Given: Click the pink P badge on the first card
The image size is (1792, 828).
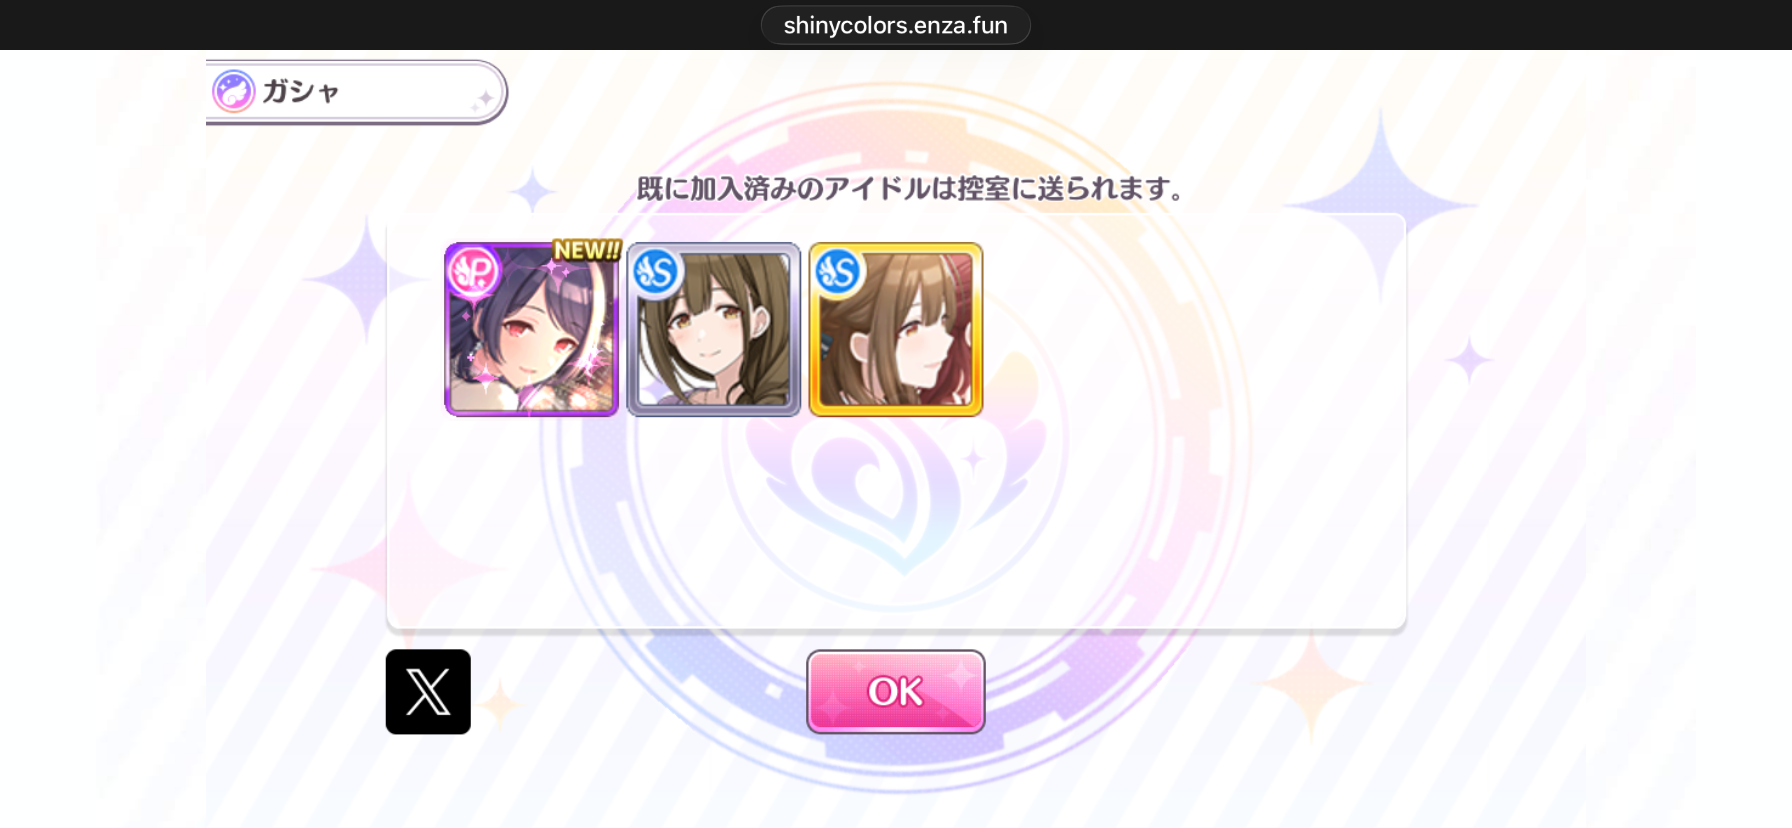Looking at the screenshot, I should (x=473, y=271).
